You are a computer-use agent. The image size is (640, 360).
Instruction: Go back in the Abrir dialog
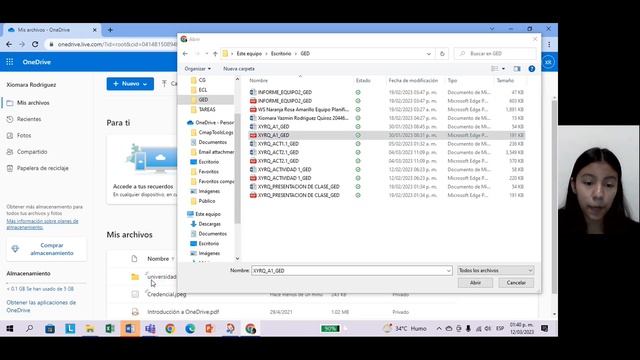click(185, 53)
